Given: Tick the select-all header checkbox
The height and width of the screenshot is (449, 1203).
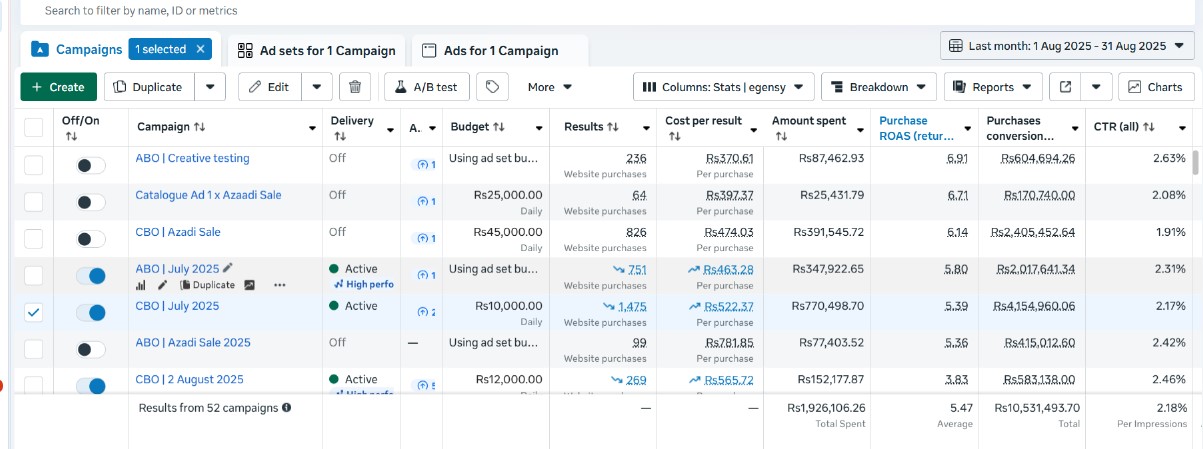Looking at the screenshot, I should pos(34,127).
